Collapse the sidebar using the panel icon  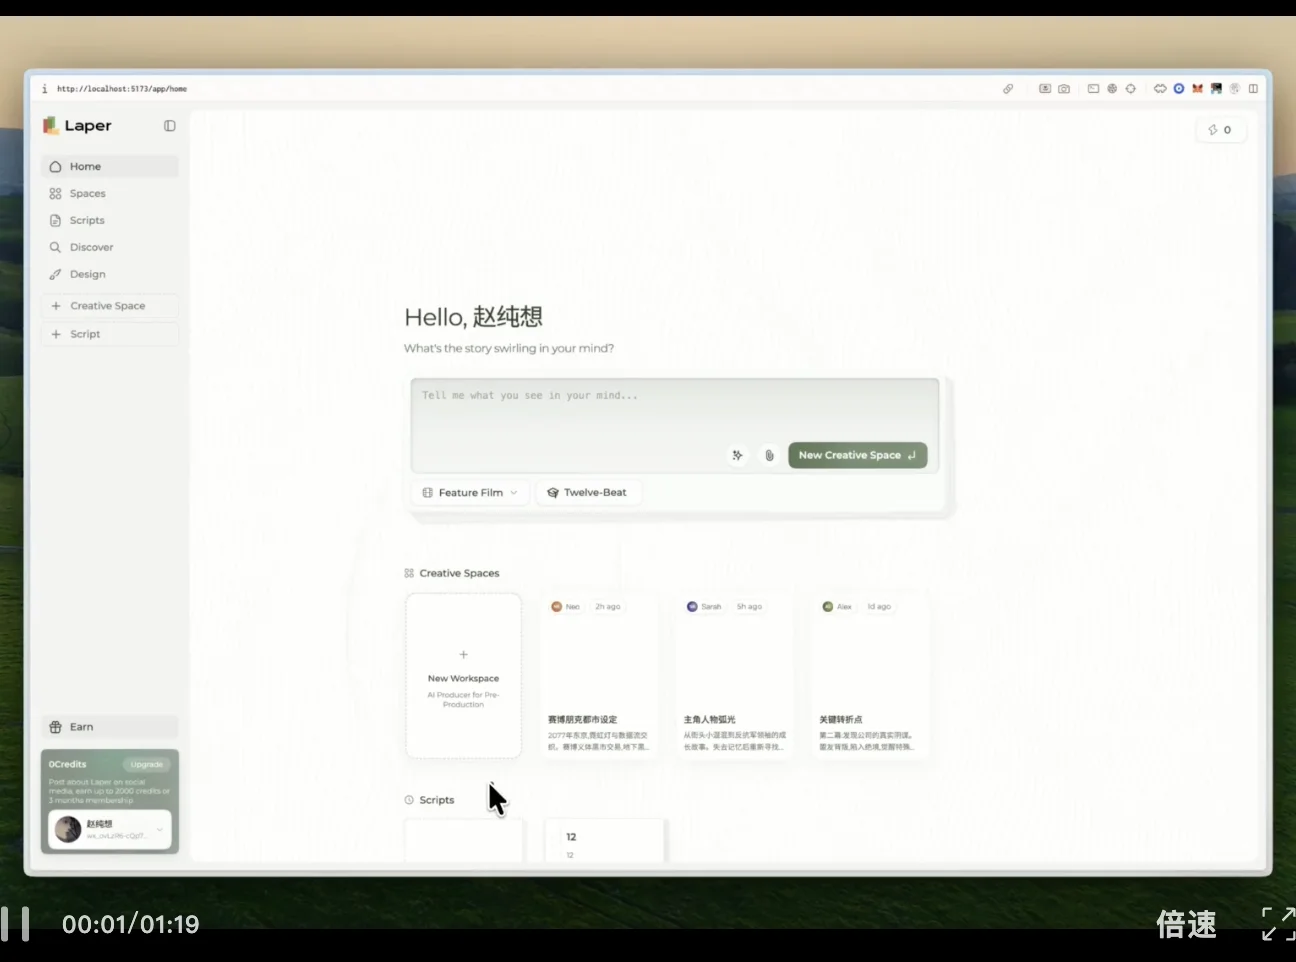[170, 126]
